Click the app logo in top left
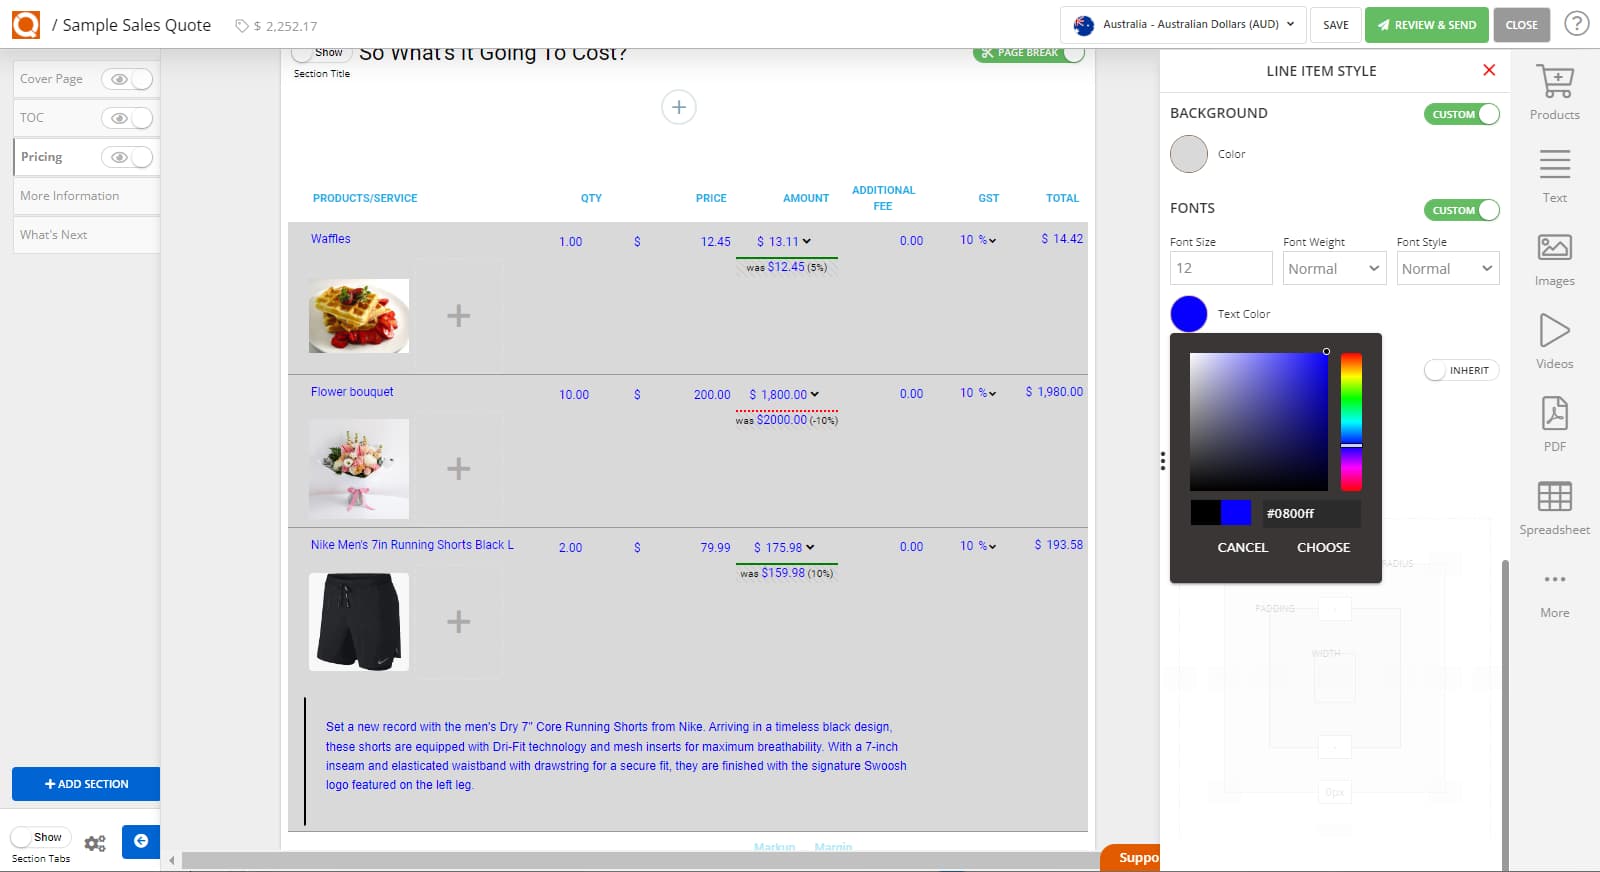1600x872 pixels. pyautogui.click(x=26, y=24)
